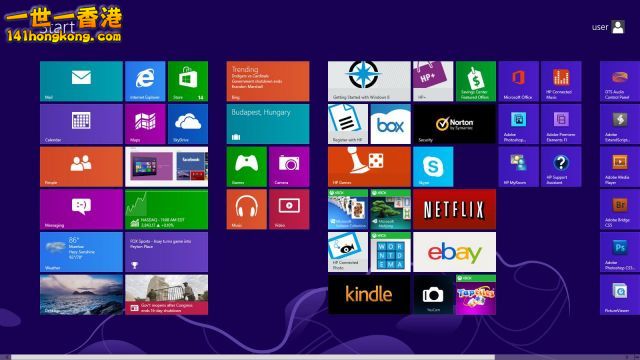
Task: Open the HP Games tile
Action: click(x=369, y=167)
